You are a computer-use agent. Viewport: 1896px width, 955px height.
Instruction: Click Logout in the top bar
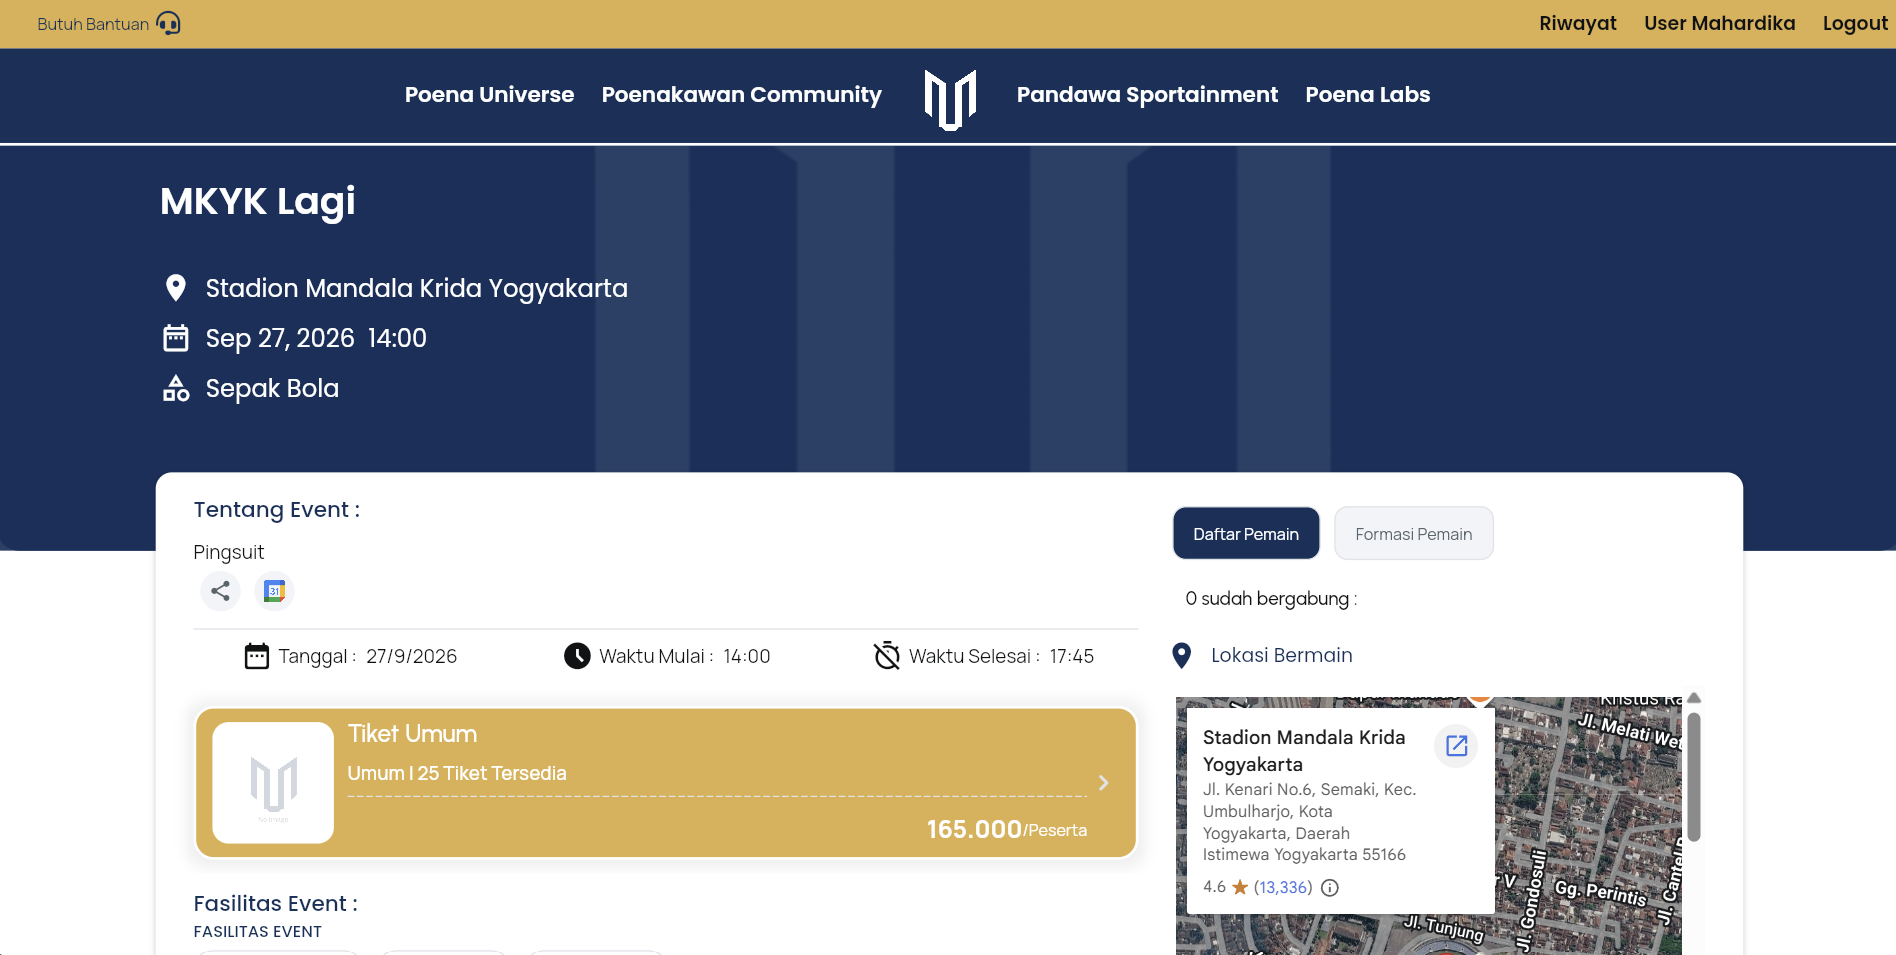pos(1855,23)
